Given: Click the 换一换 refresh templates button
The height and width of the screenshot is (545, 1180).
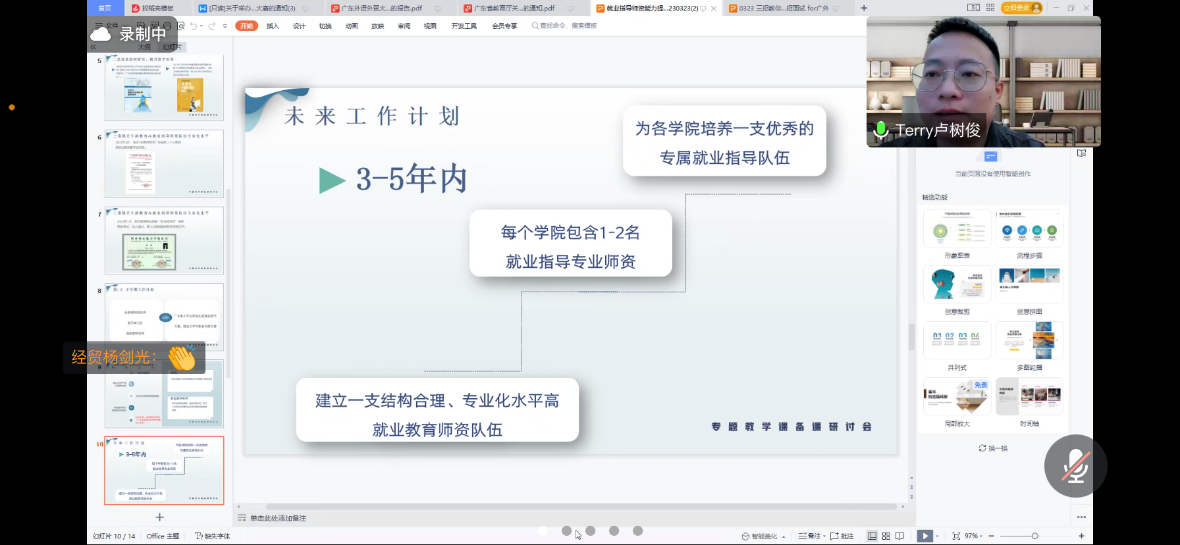Looking at the screenshot, I should click(x=992, y=448).
